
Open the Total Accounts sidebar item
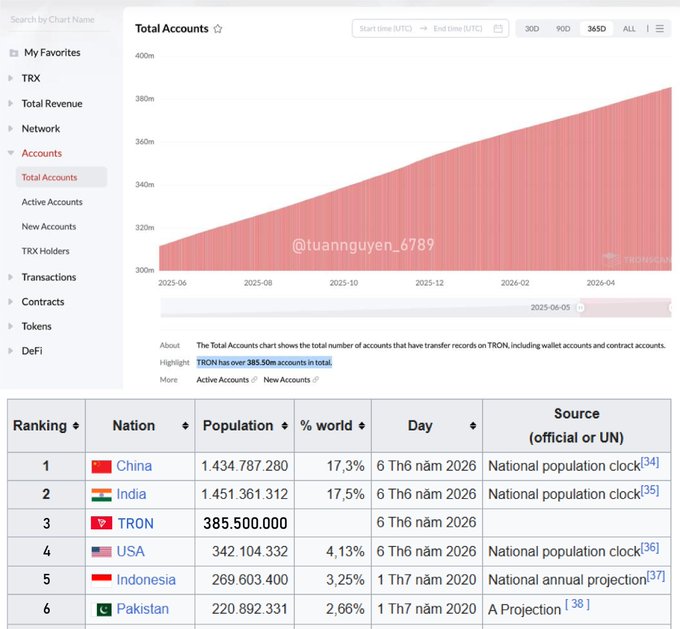click(61, 177)
